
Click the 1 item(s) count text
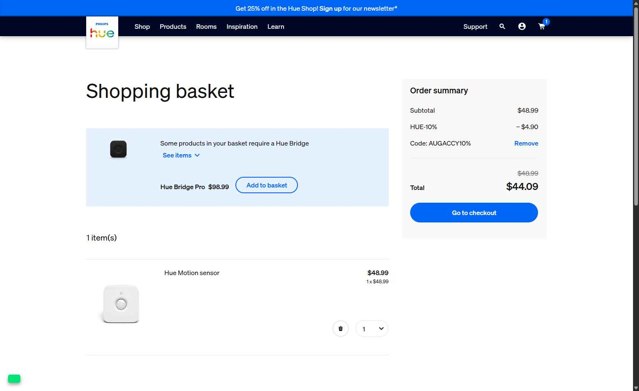(x=101, y=238)
